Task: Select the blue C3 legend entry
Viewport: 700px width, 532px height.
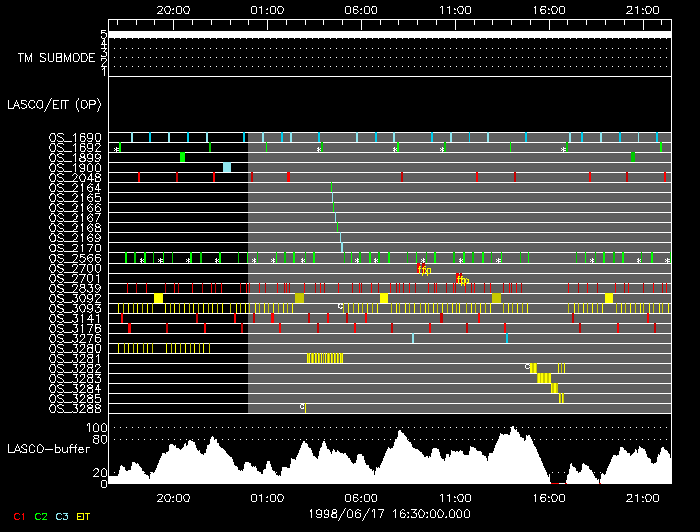Action: coord(63,516)
